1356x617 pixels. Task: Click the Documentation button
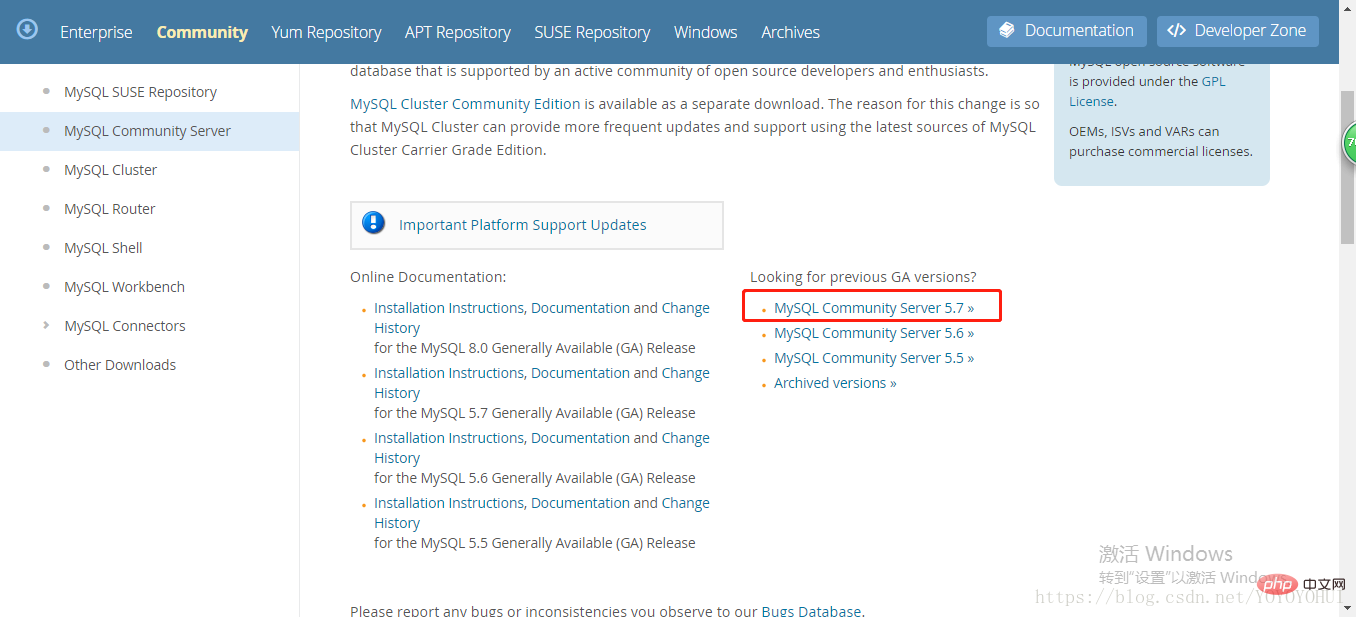(x=1067, y=31)
